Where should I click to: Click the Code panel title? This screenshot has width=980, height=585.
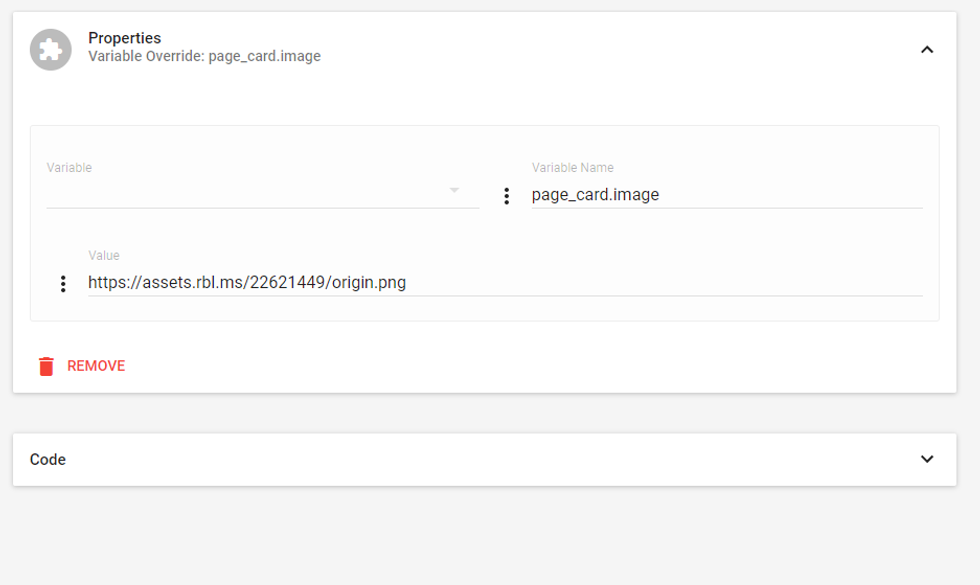point(48,460)
